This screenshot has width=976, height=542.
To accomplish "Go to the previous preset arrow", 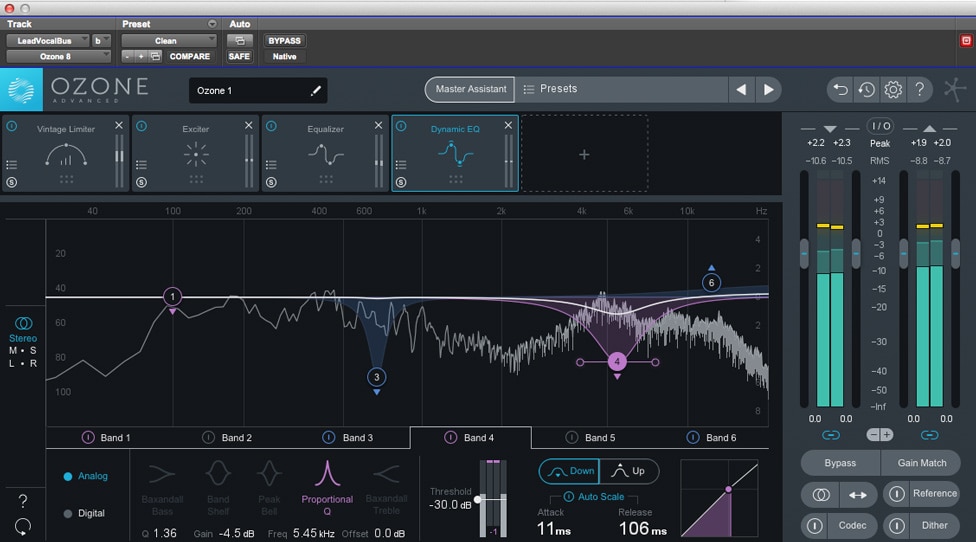I will 741,90.
